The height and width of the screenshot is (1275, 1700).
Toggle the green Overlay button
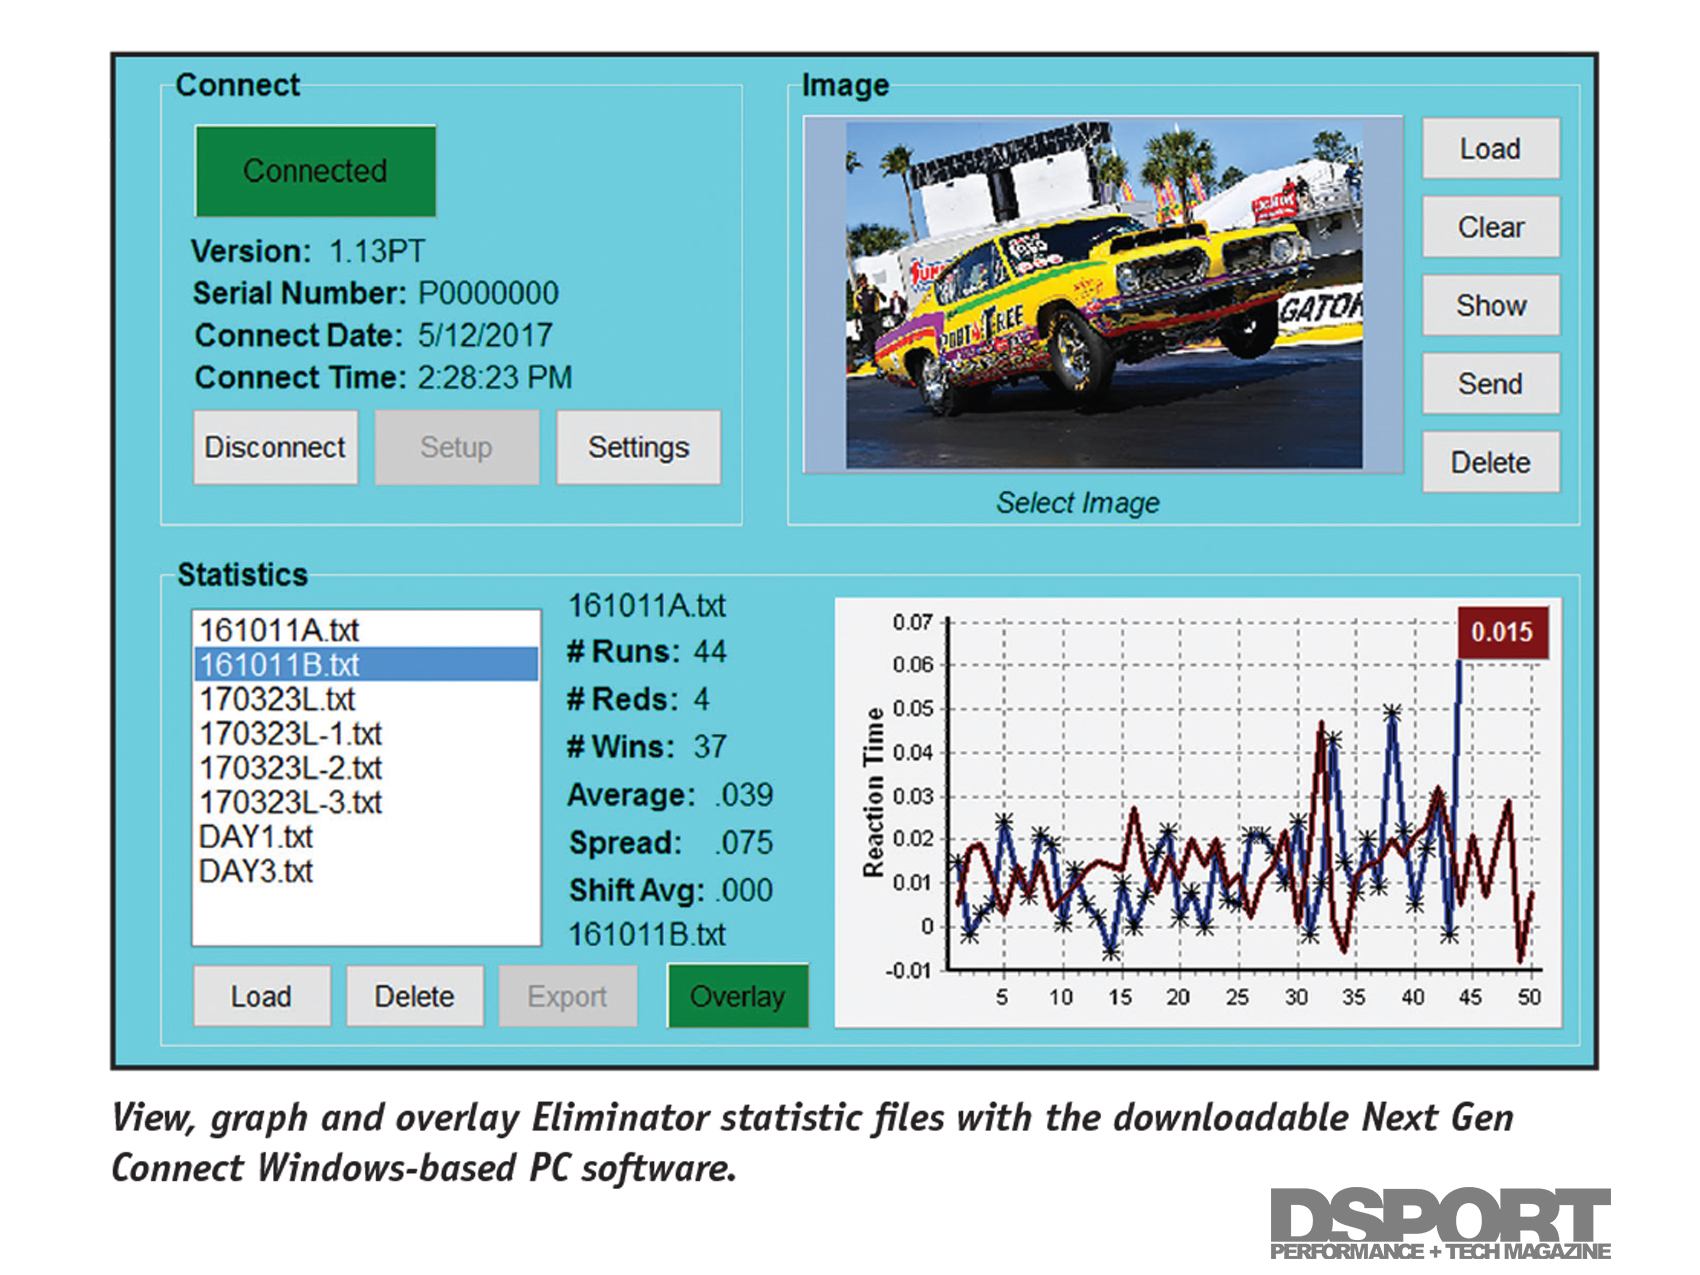(x=737, y=996)
